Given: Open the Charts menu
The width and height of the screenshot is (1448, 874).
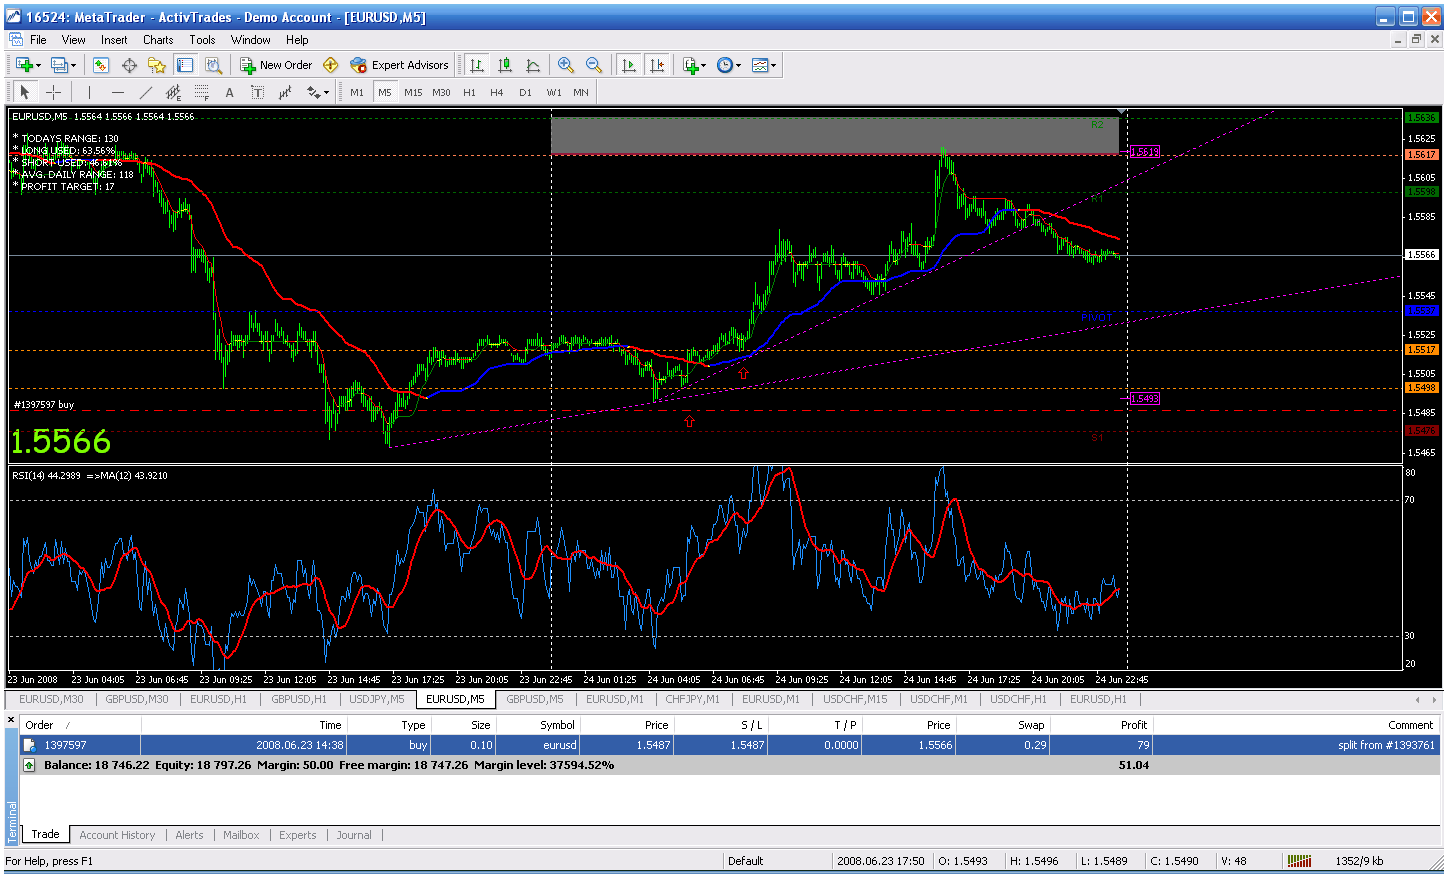Looking at the screenshot, I should click(x=158, y=40).
